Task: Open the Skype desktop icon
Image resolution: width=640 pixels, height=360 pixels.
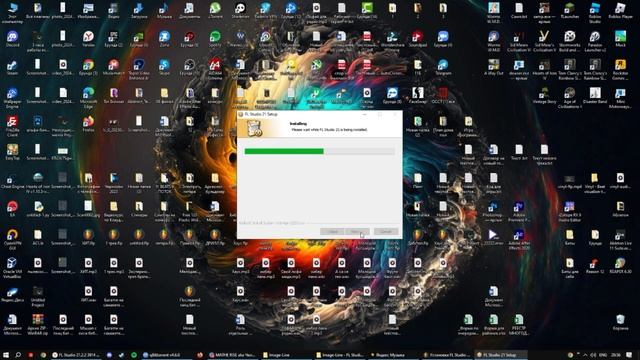Action: [x=164, y=68]
